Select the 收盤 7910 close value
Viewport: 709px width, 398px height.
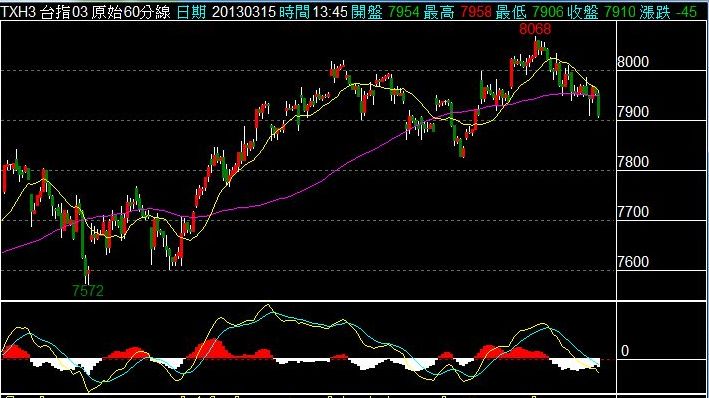601,12
